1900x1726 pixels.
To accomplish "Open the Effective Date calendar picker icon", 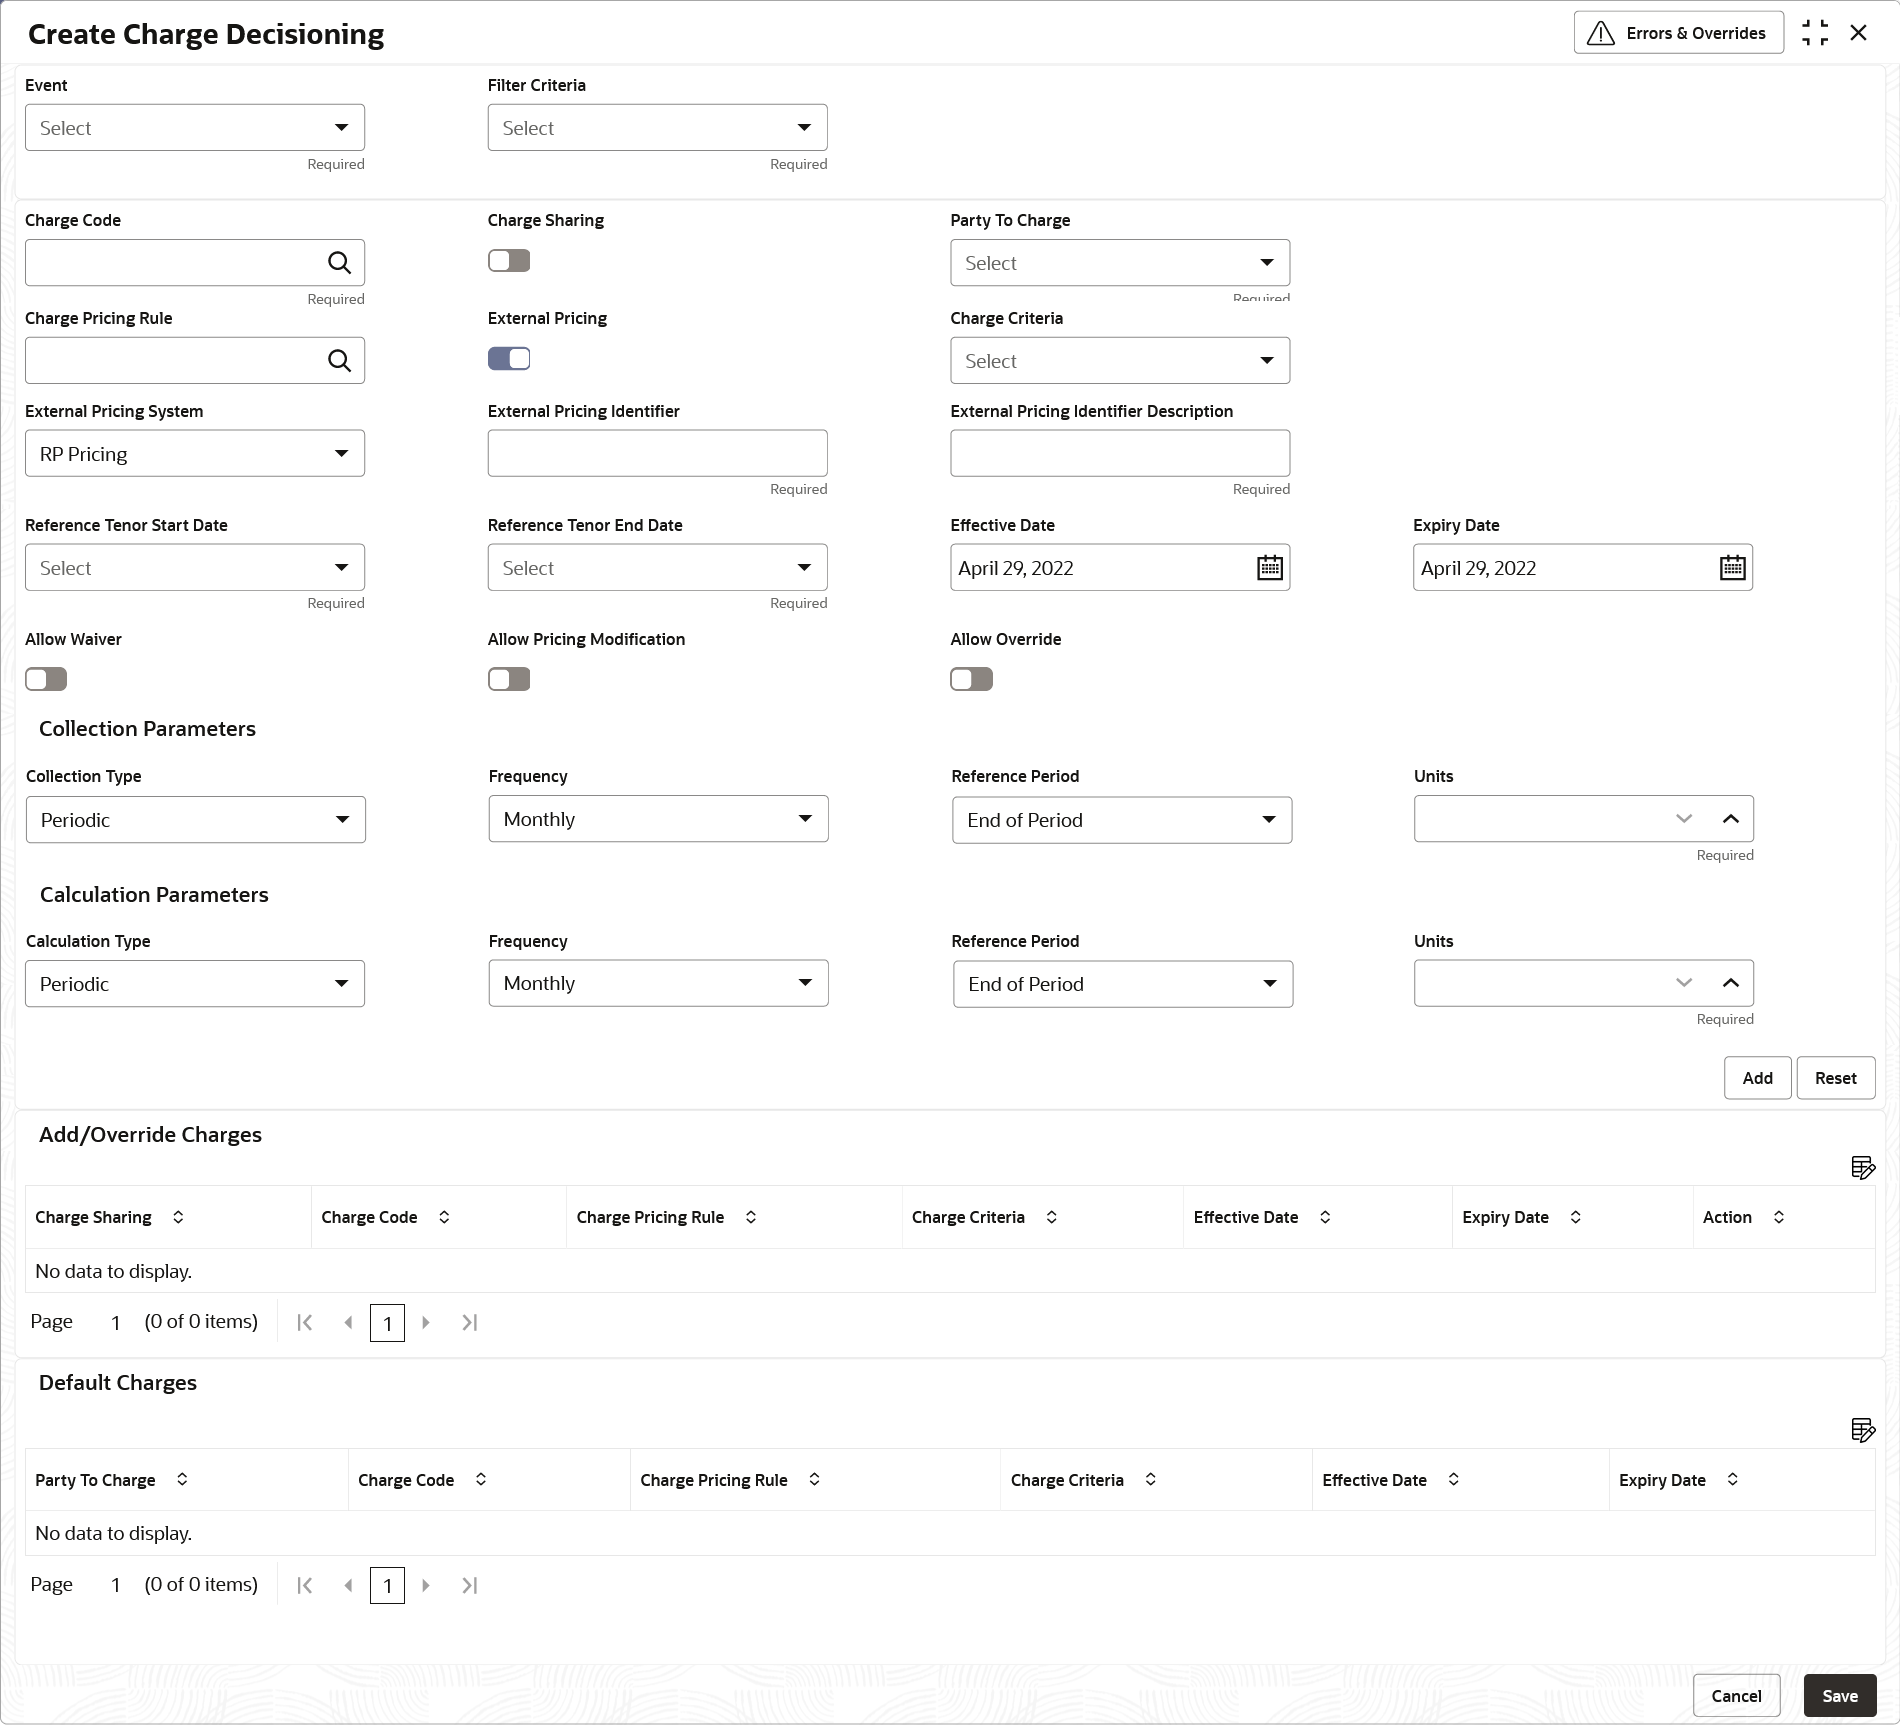I will (x=1269, y=568).
